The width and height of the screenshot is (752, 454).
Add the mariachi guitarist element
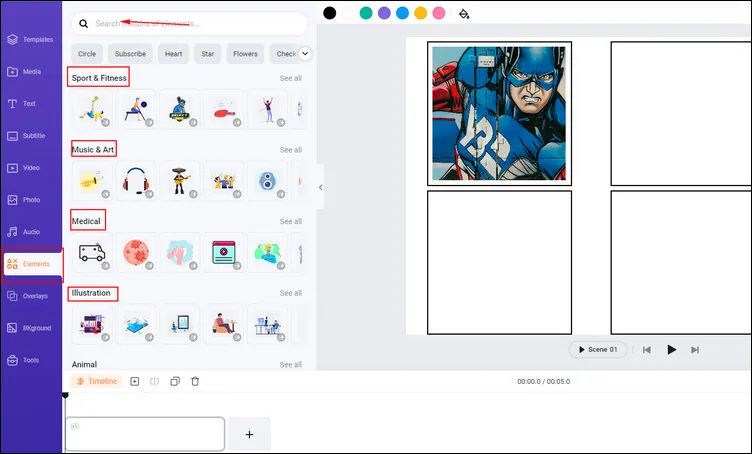[180, 181]
